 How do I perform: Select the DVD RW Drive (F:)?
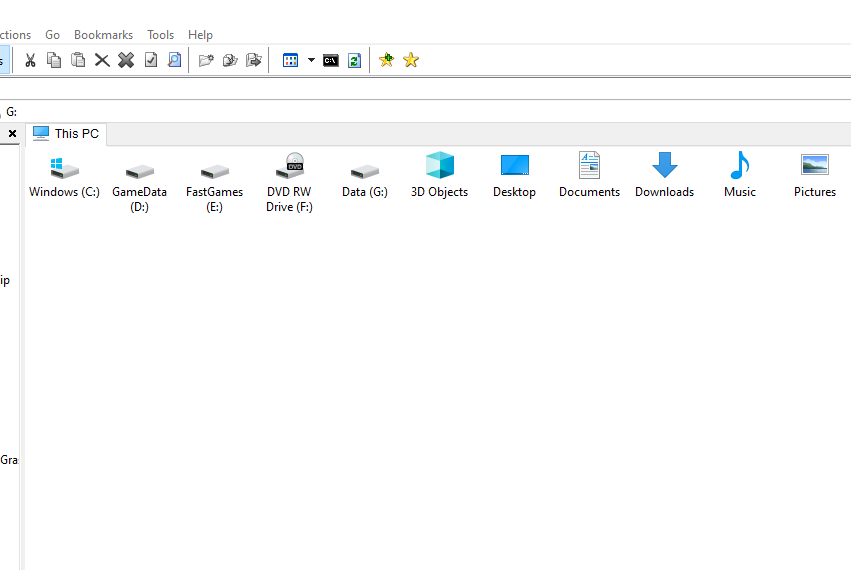point(289,183)
